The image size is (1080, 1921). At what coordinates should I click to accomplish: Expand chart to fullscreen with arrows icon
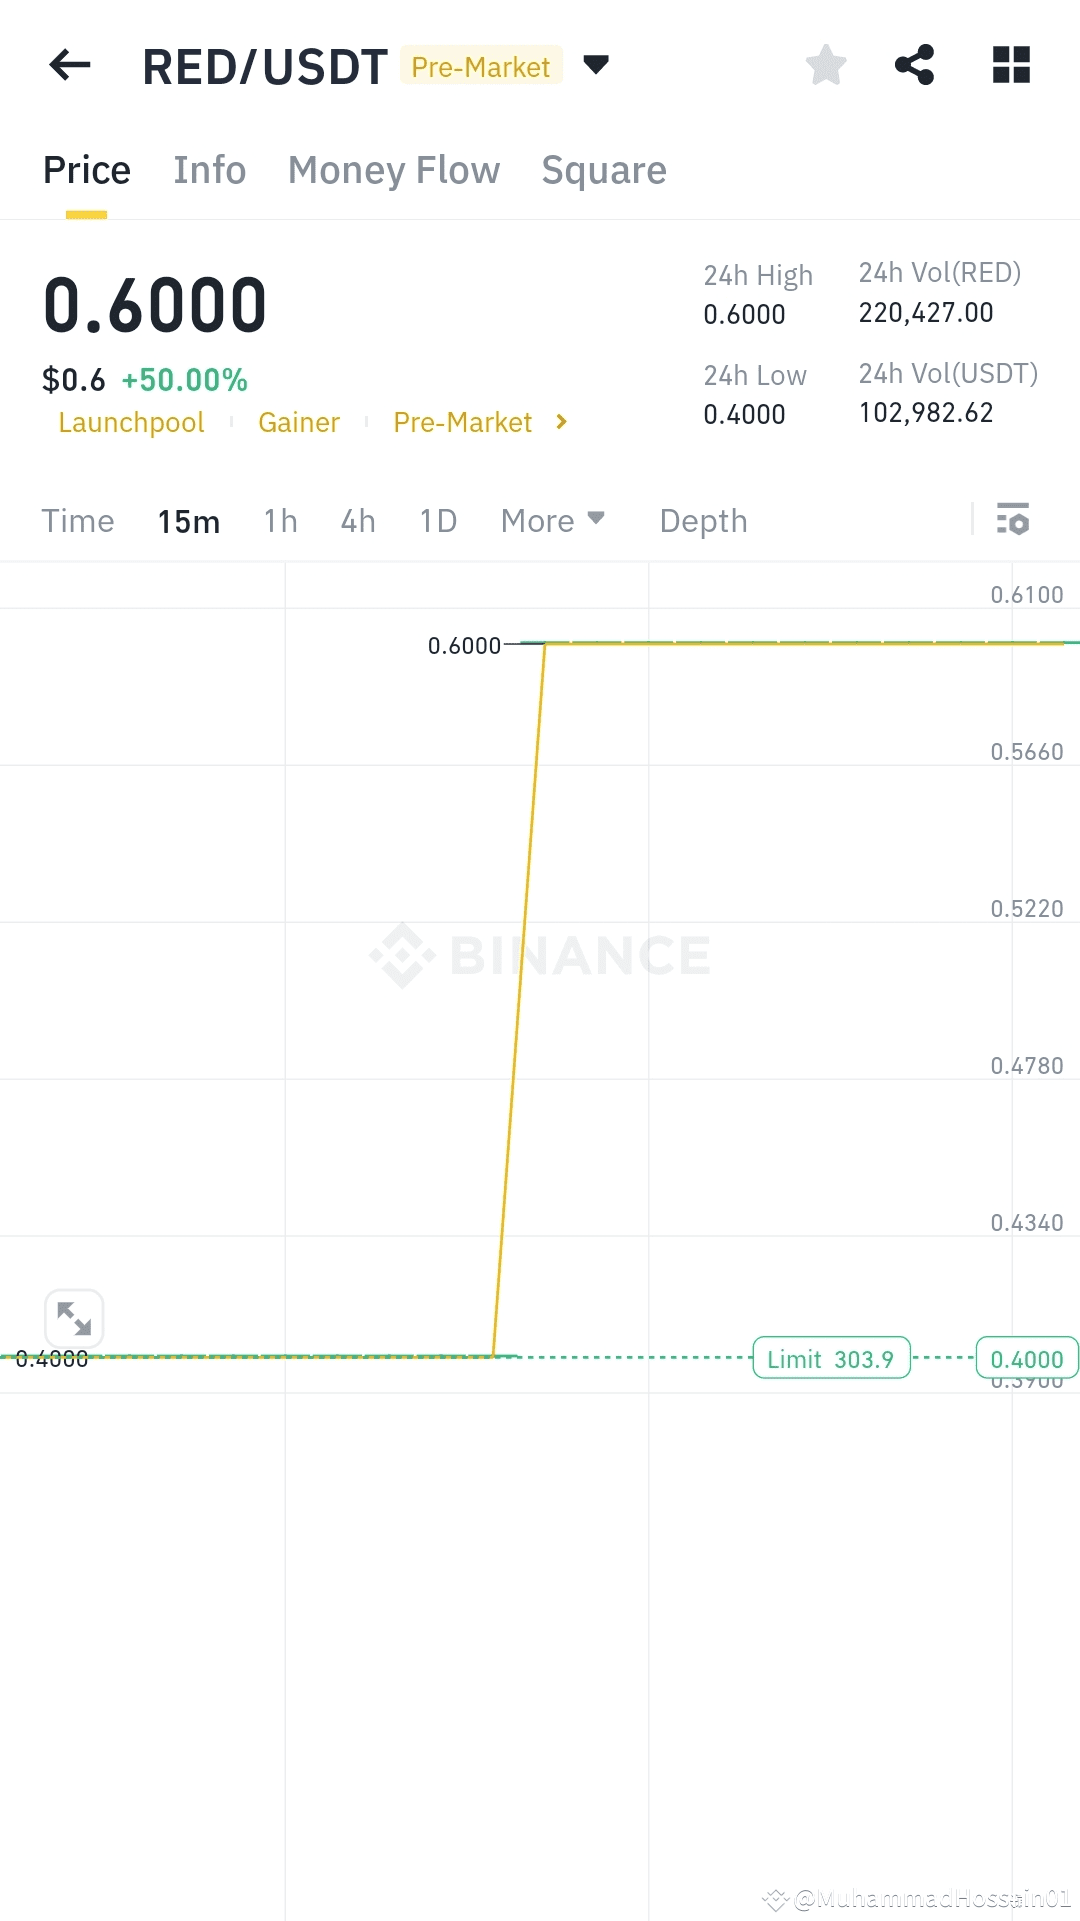(x=74, y=1318)
